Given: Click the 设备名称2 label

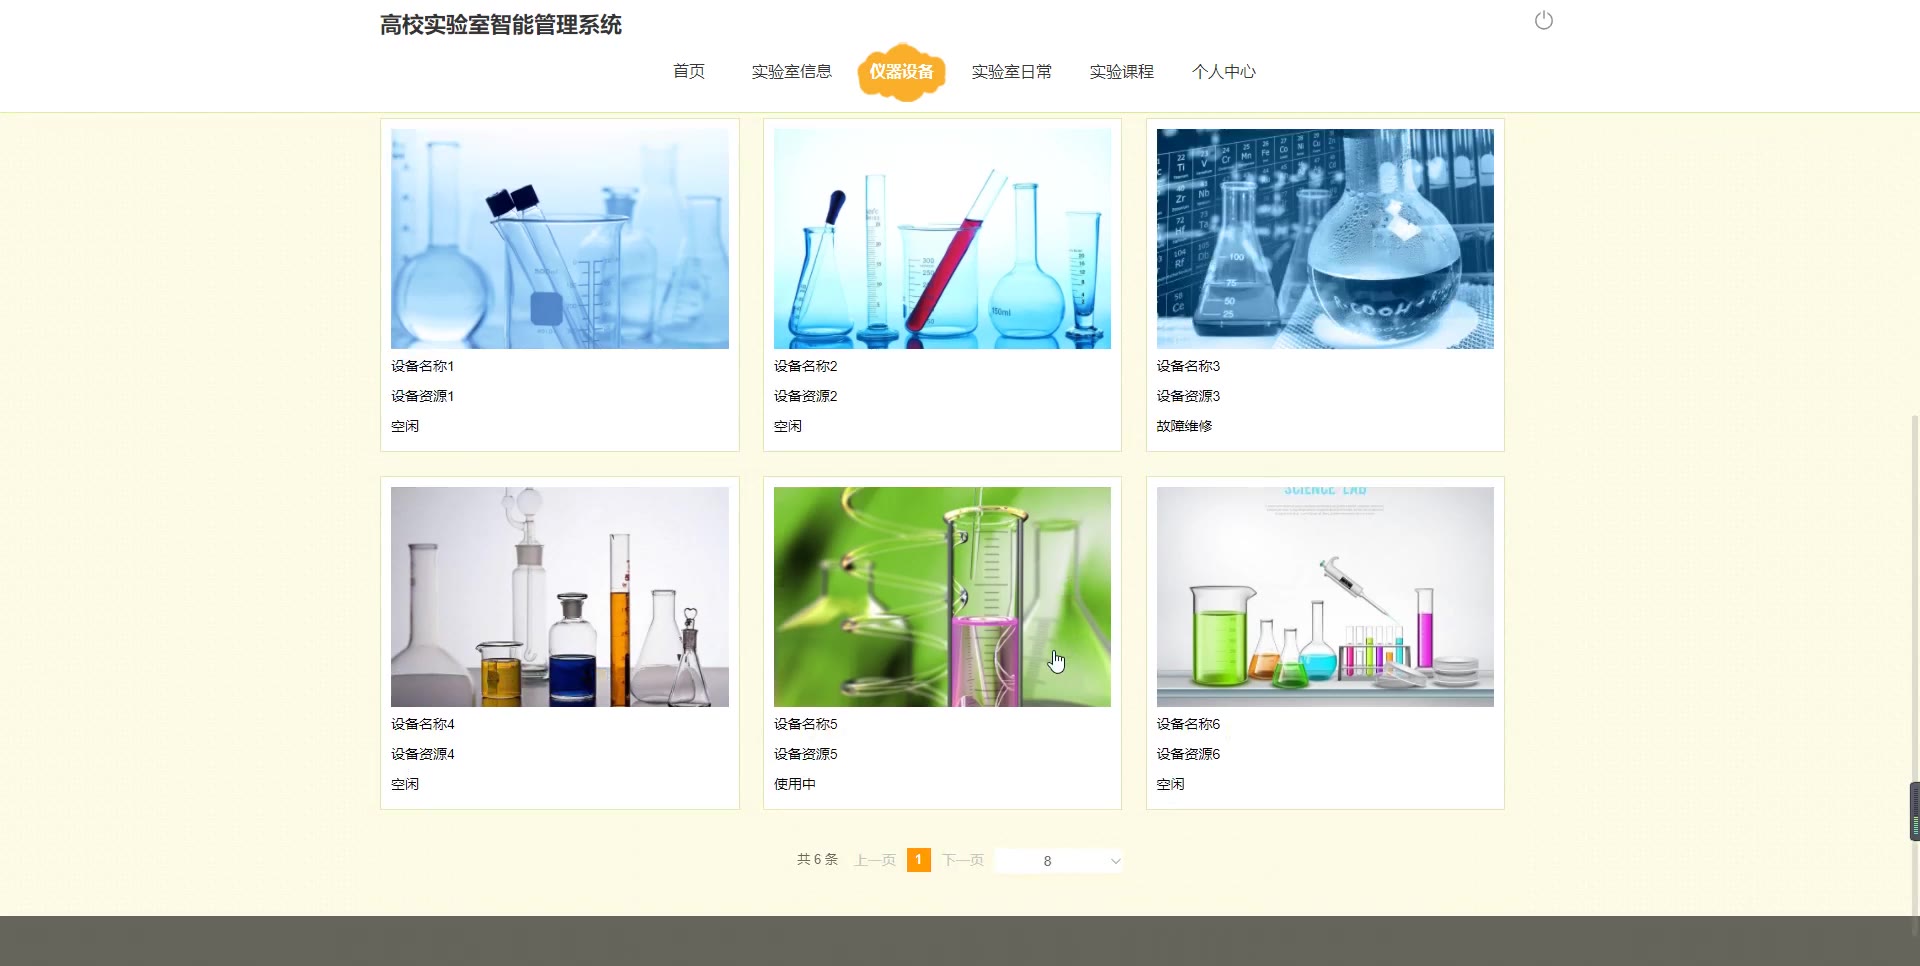Looking at the screenshot, I should [806, 366].
